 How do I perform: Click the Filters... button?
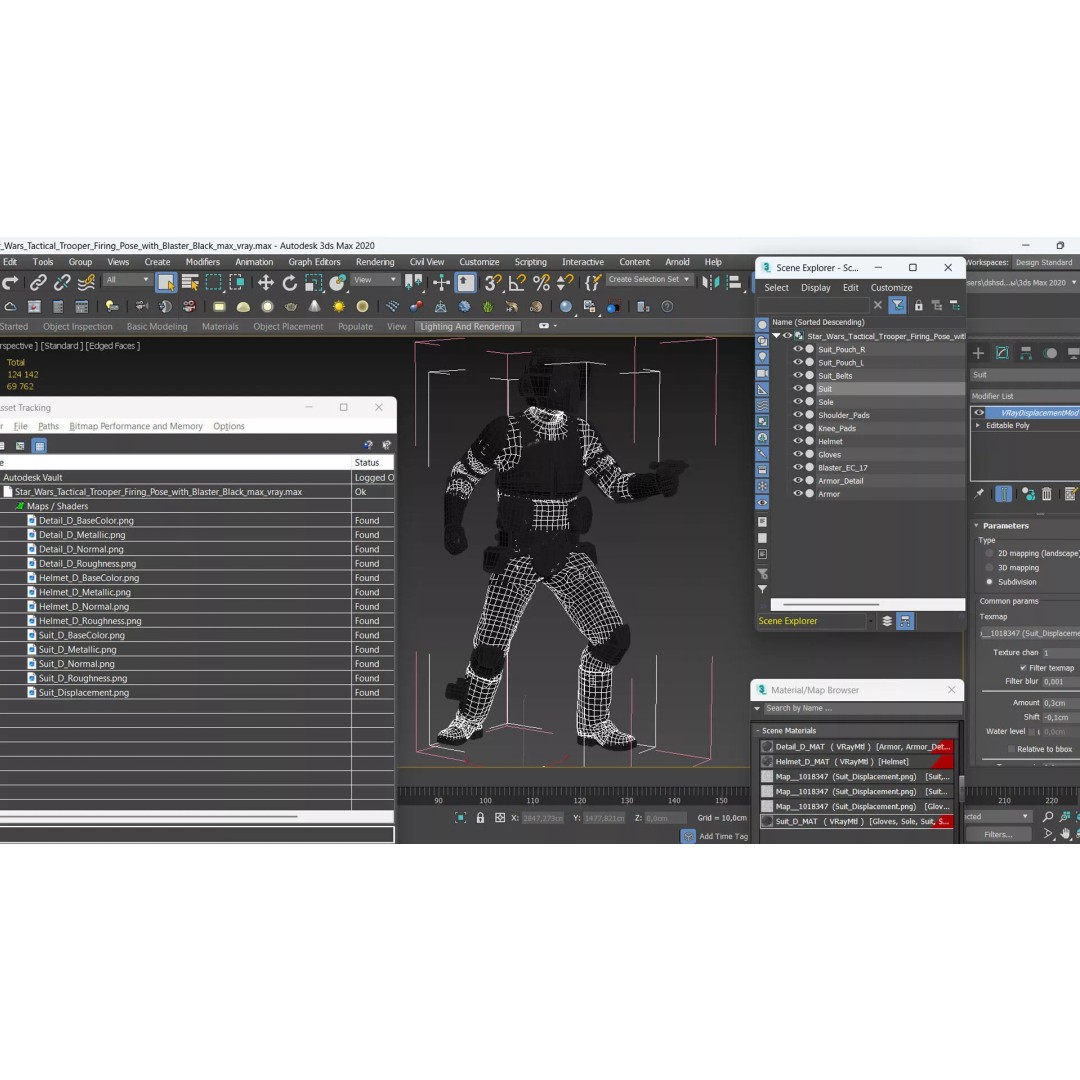[x=998, y=834]
